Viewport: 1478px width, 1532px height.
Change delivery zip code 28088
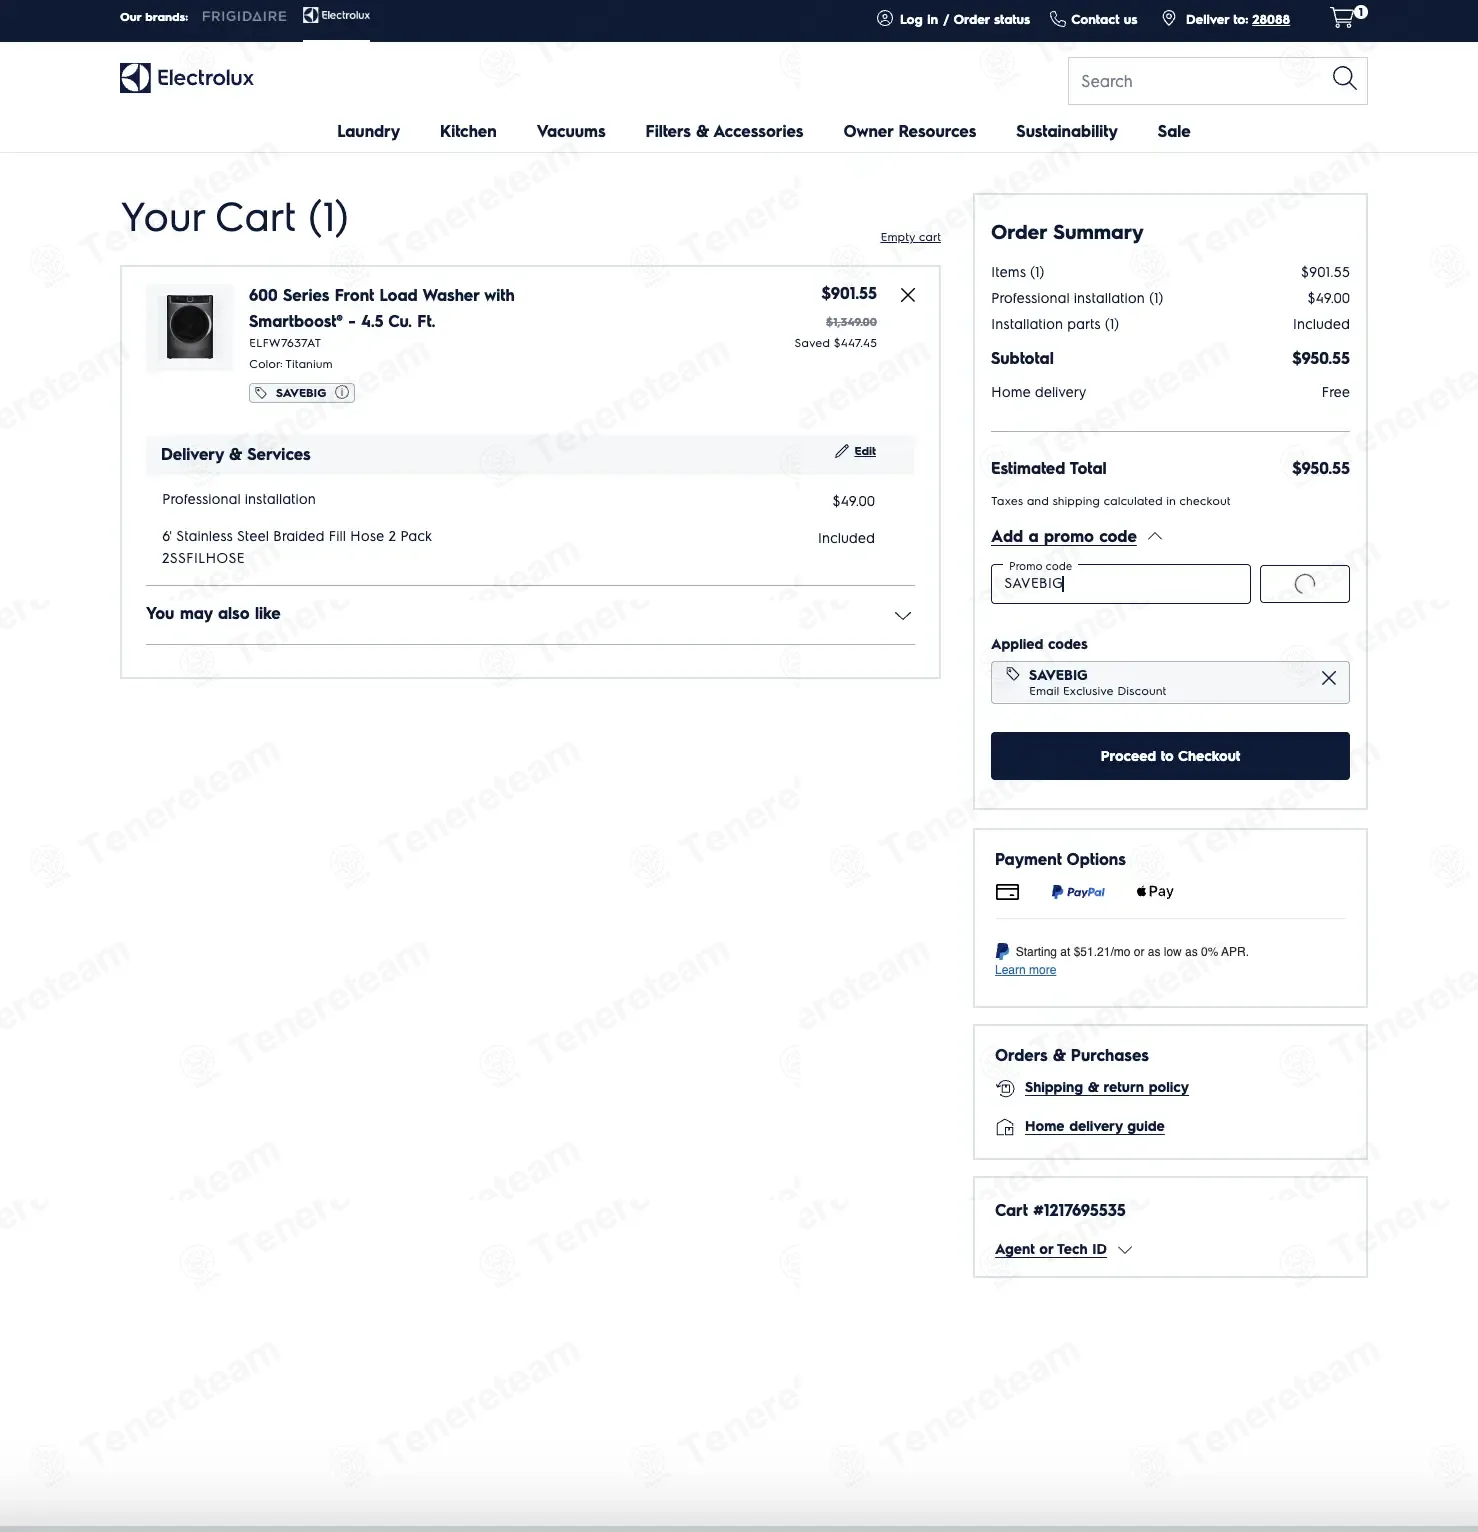click(x=1270, y=19)
